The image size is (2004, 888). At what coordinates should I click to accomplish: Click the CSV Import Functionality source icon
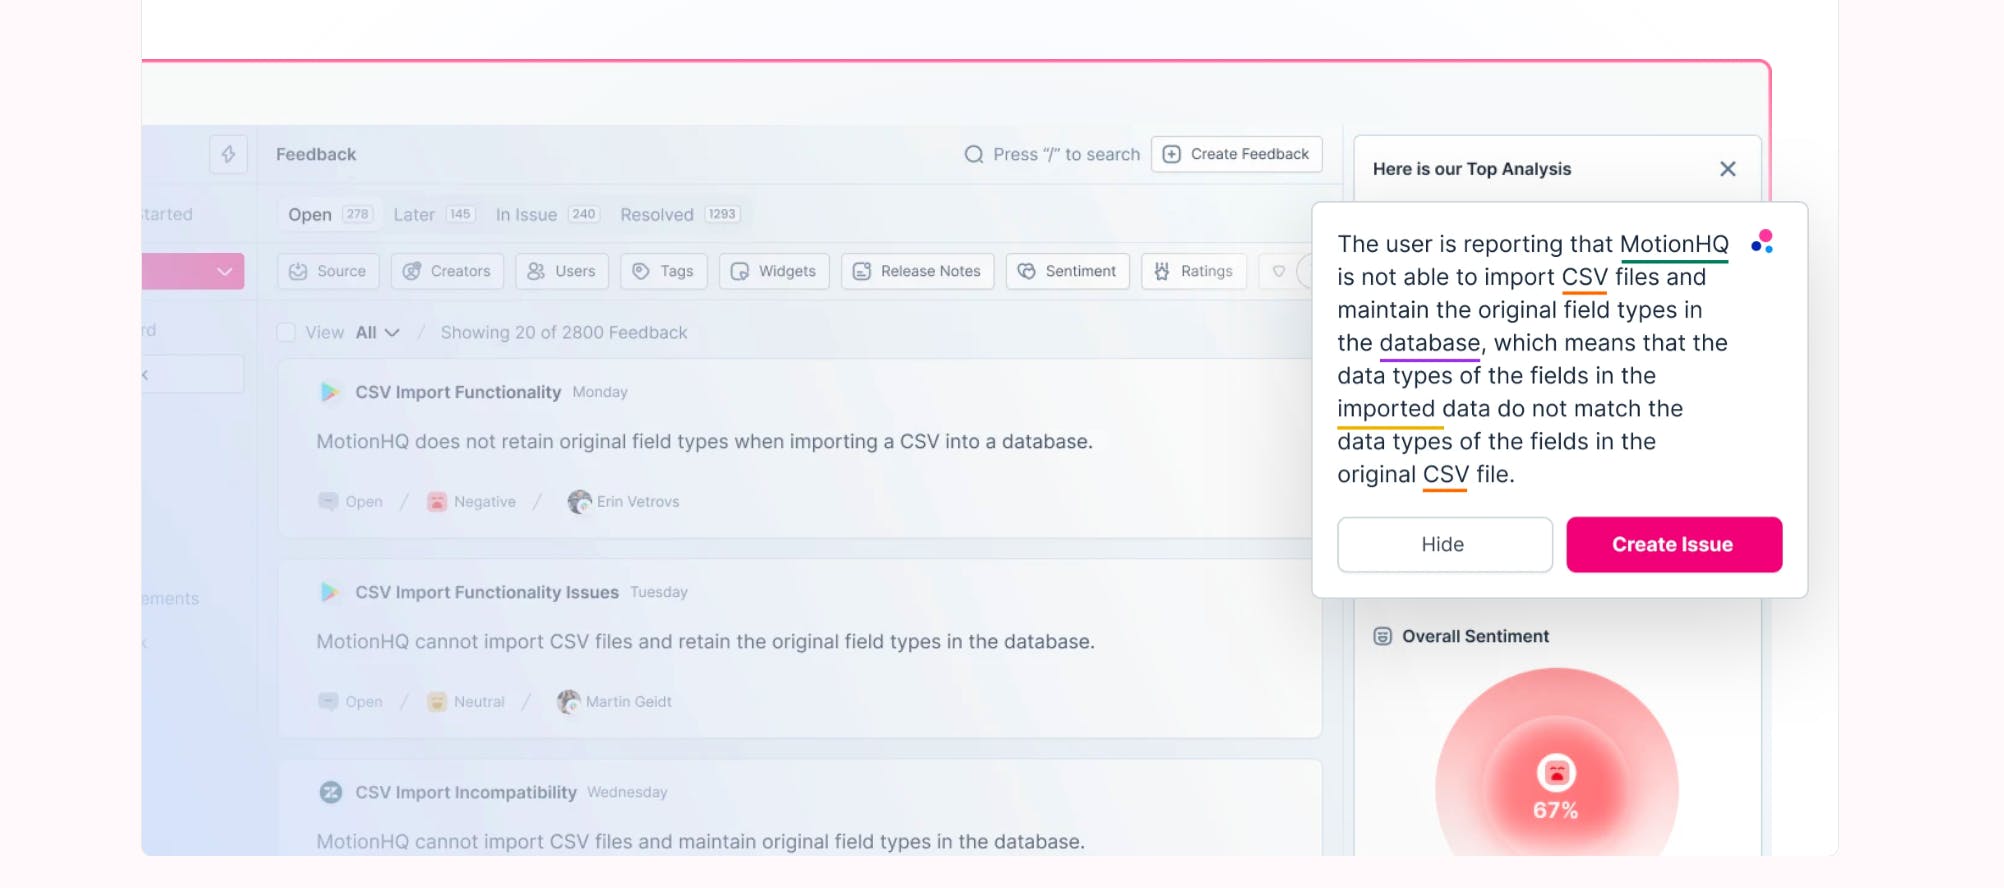click(x=329, y=392)
